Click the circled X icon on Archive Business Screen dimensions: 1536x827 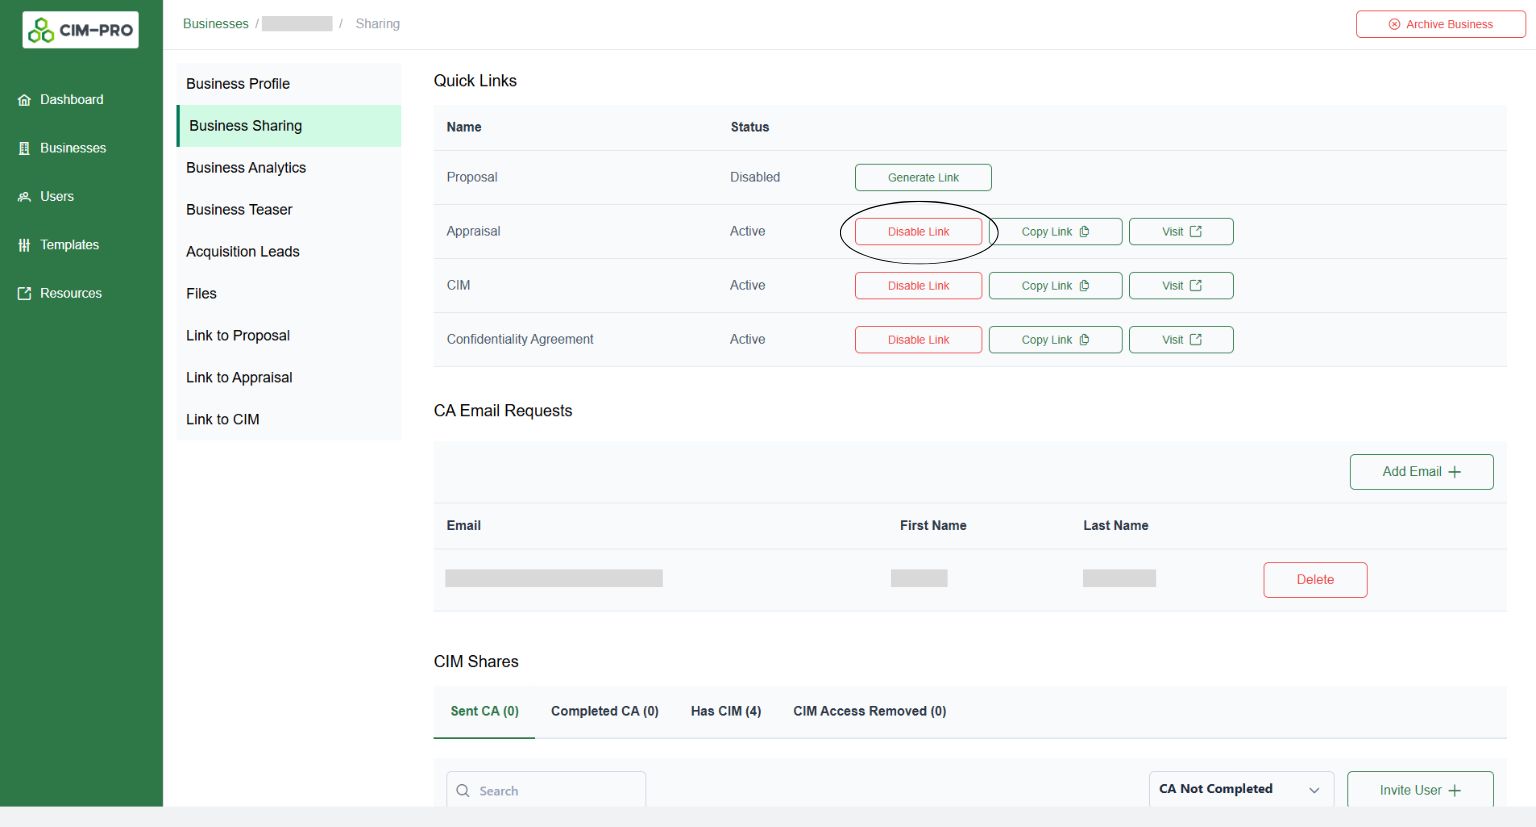point(1394,24)
